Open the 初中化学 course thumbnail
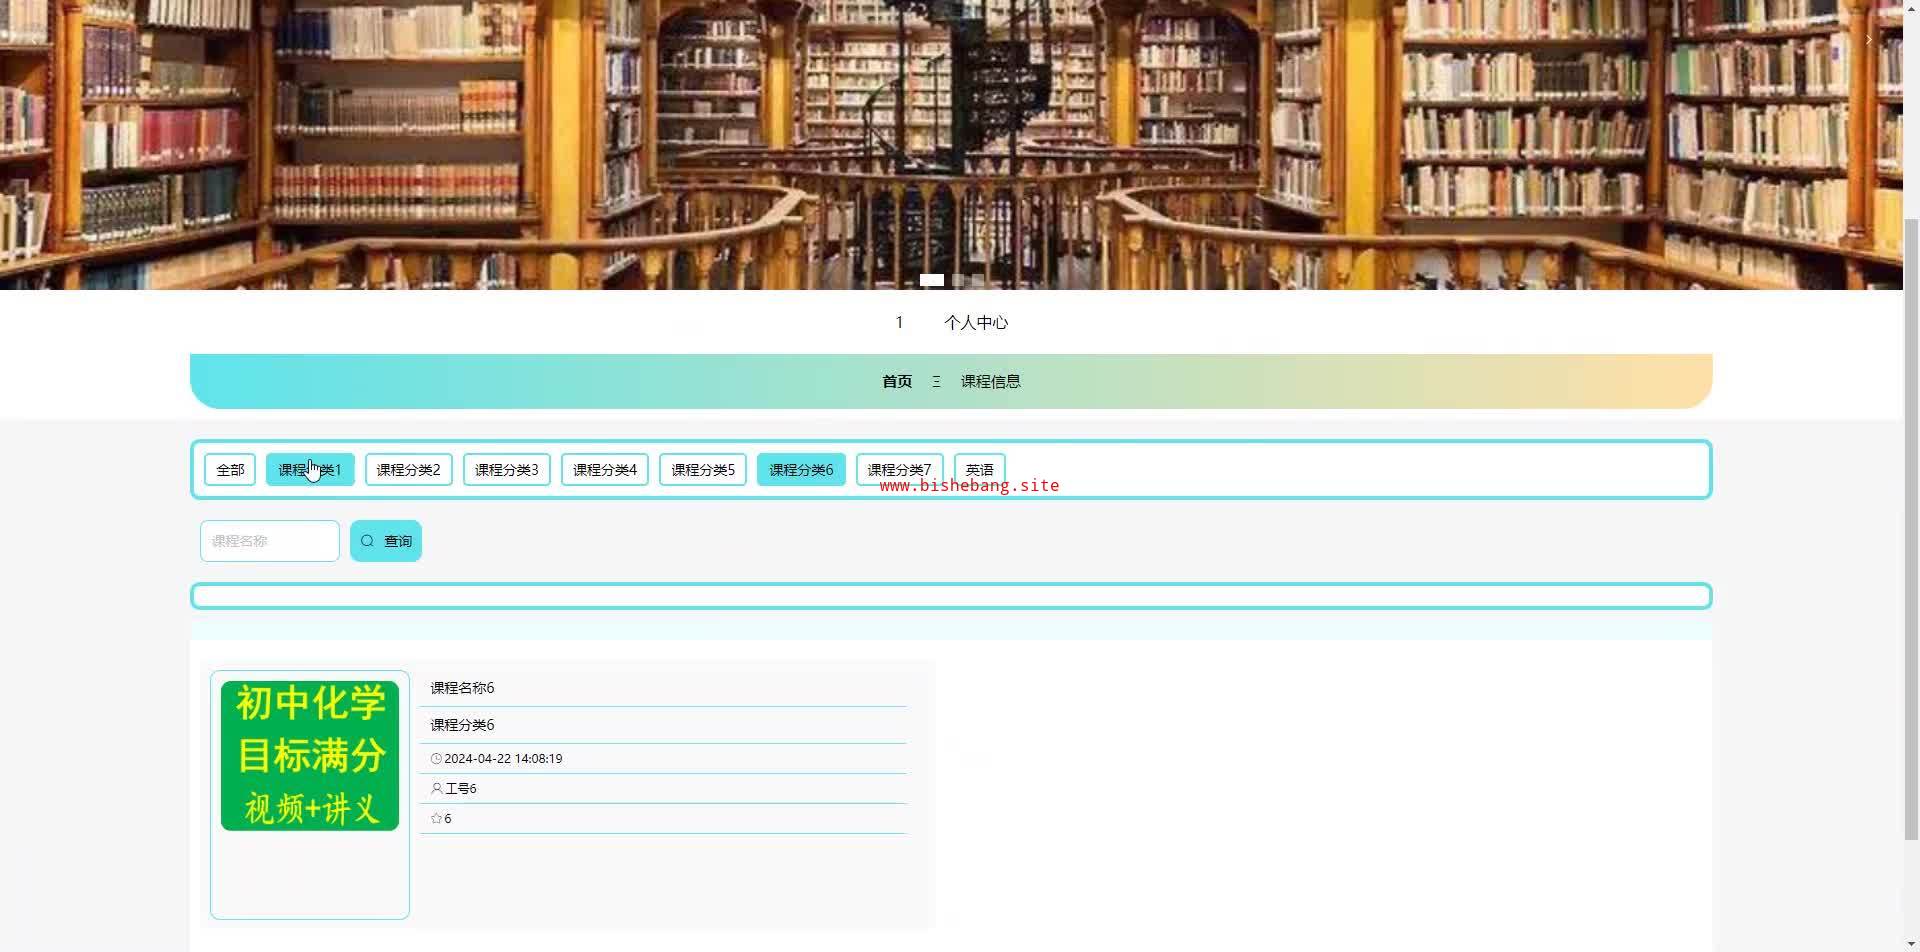The height and width of the screenshot is (952, 1920). (310, 756)
